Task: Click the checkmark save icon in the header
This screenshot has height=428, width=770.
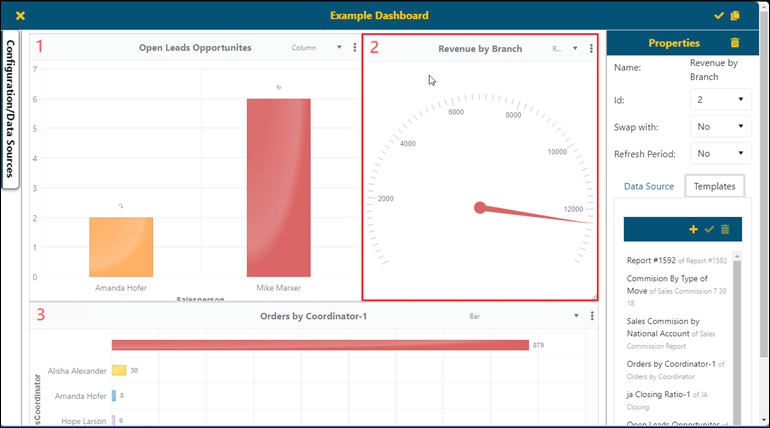Action: 719,16
